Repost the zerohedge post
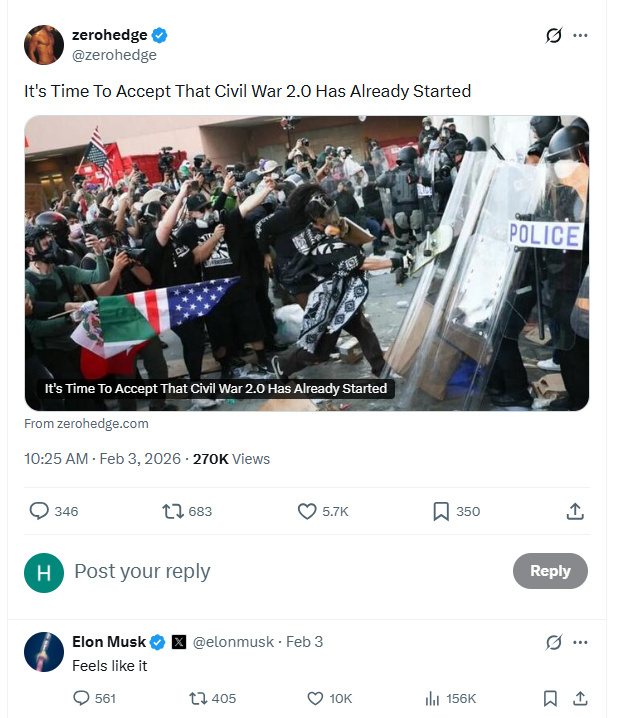 pos(173,511)
